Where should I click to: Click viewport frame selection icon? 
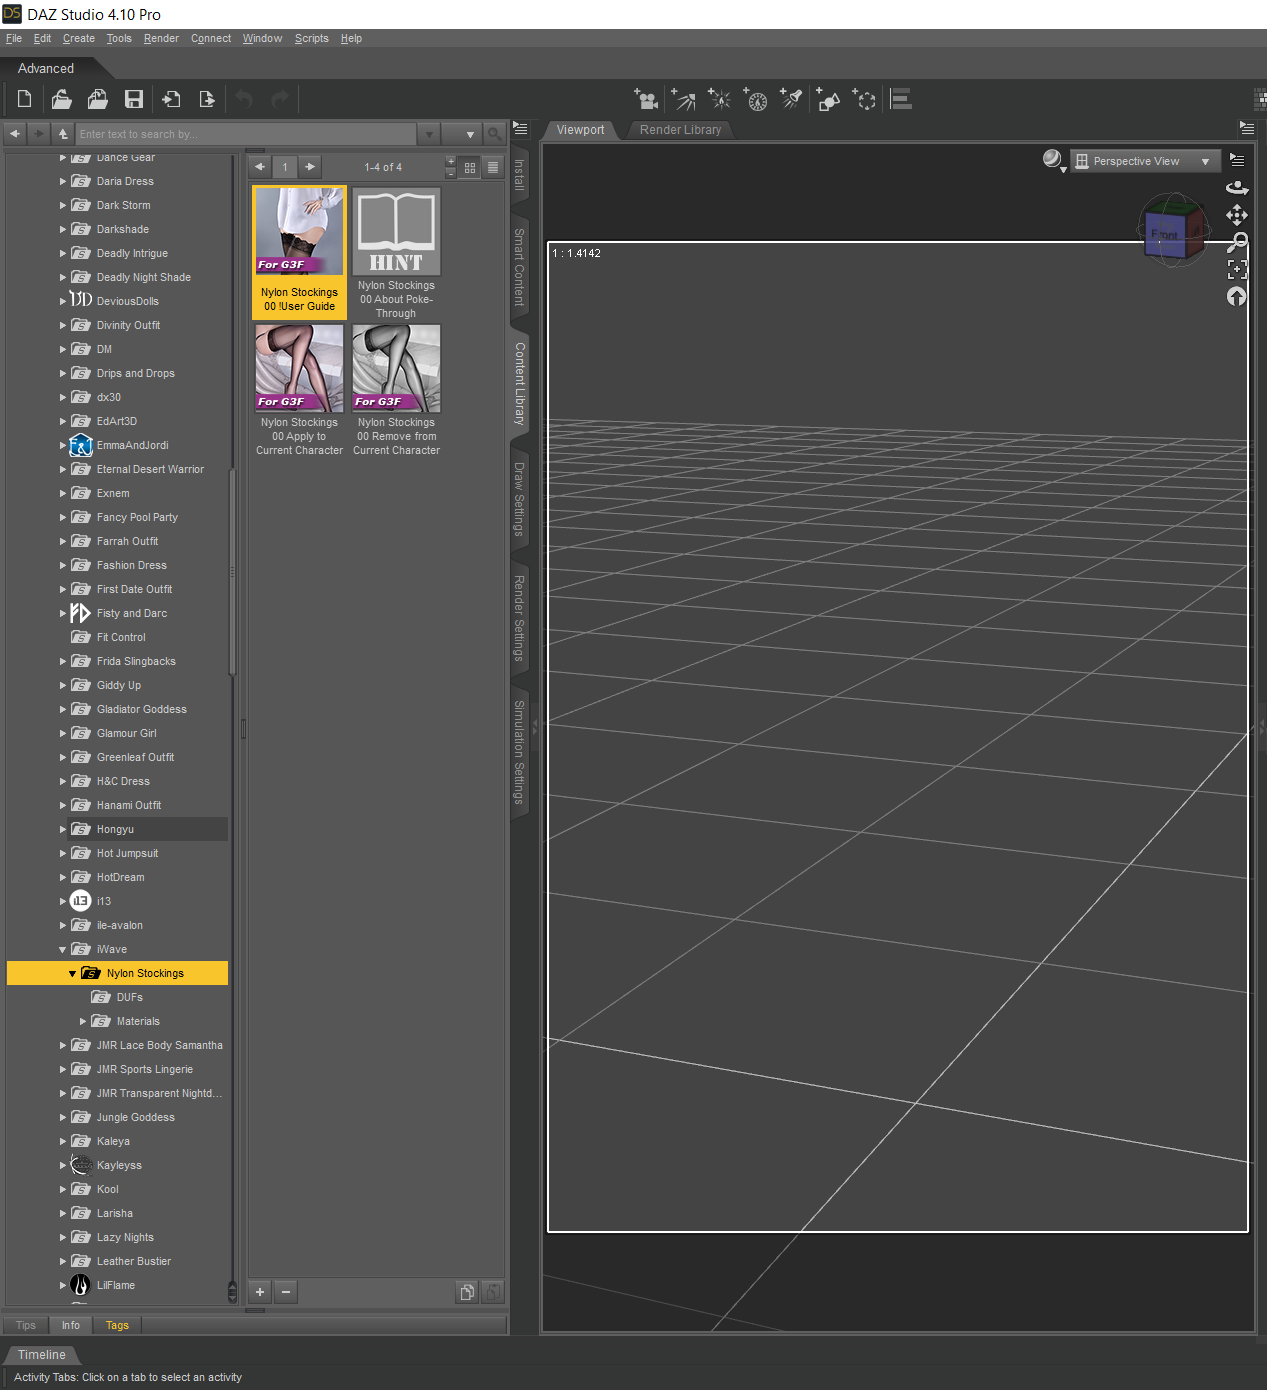coord(1237,269)
